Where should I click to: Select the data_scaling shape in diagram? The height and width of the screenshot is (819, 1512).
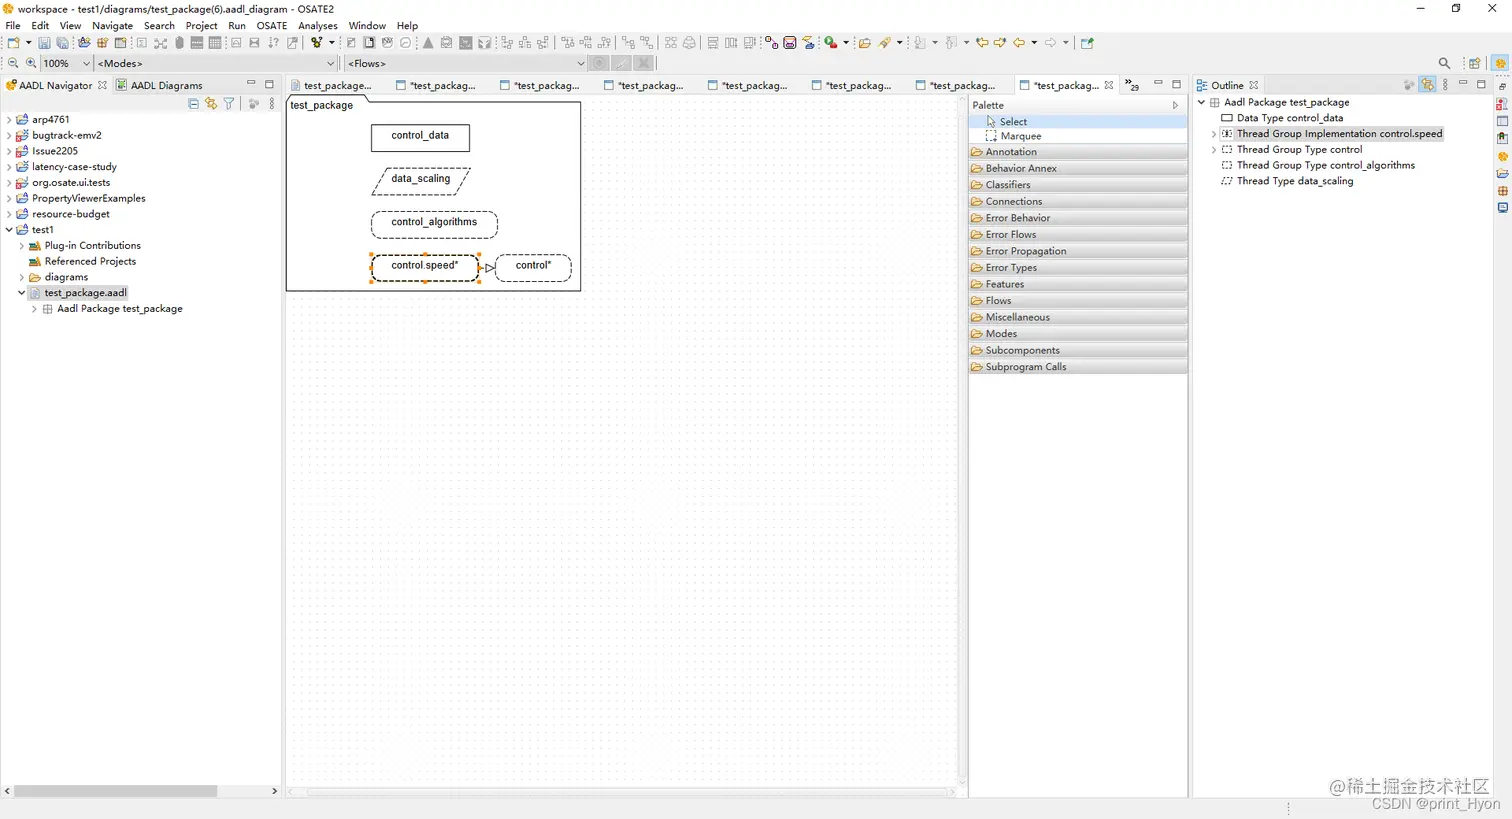coord(421,181)
